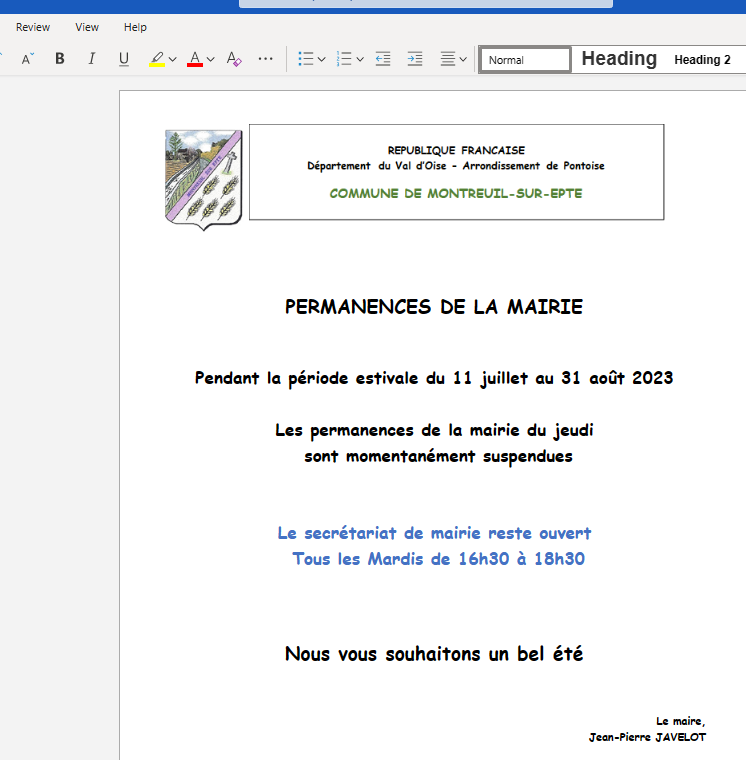746x760 pixels.
Task: Select the commune coat of arms image
Action: click(204, 180)
